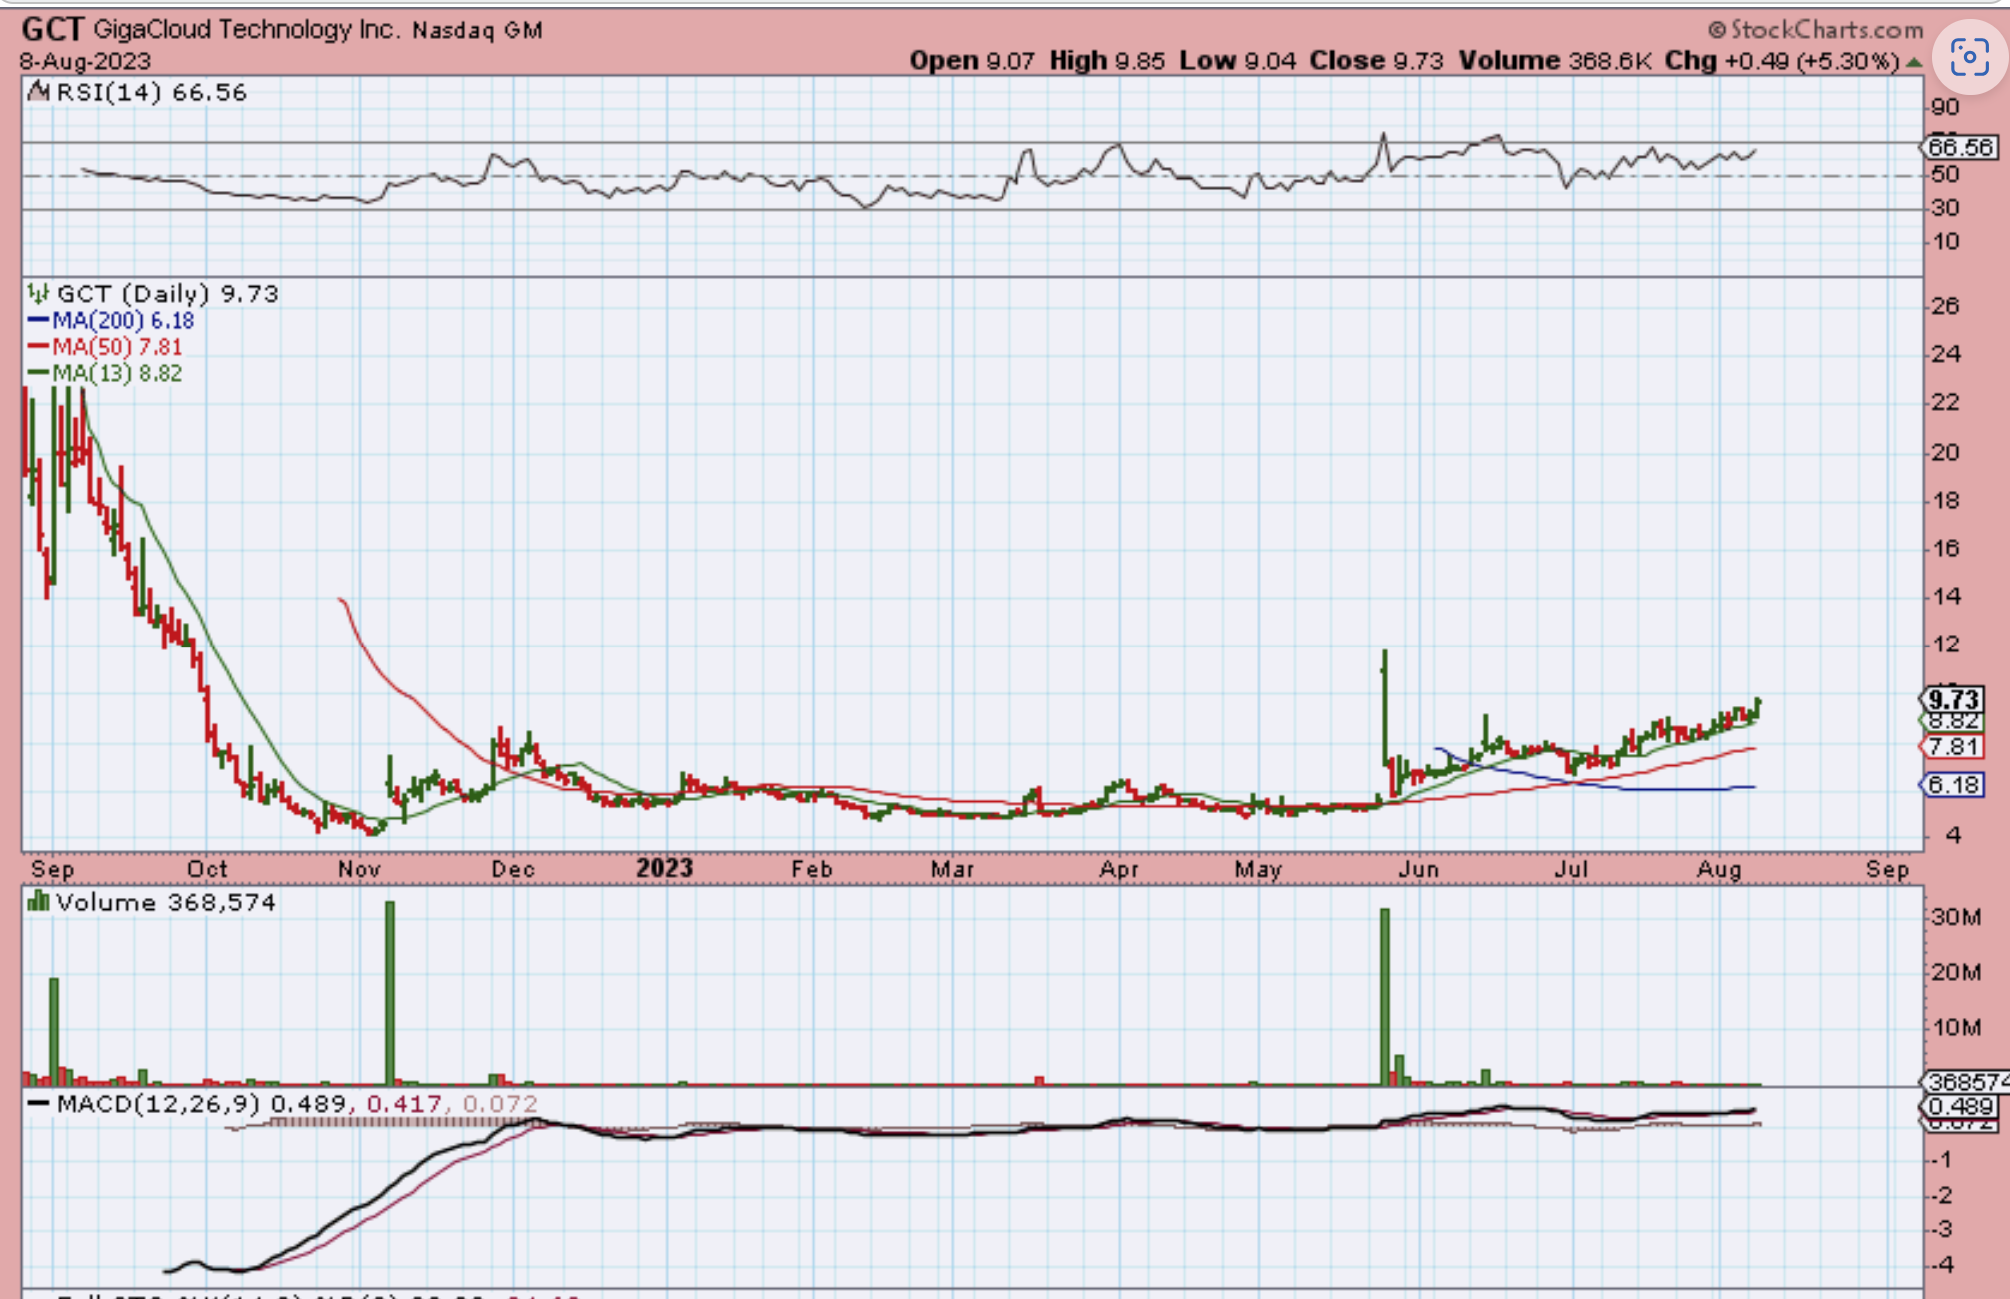The width and height of the screenshot is (2010, 1299).
Task: Click the GCT (Daily) candlestick legend icon
Action: [x=38, y=293]
